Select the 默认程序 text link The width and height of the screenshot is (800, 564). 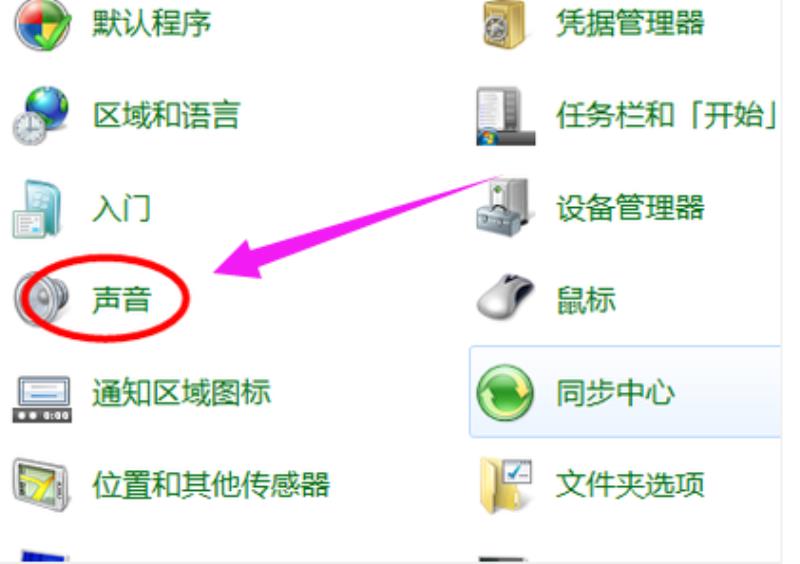point(152,23)
